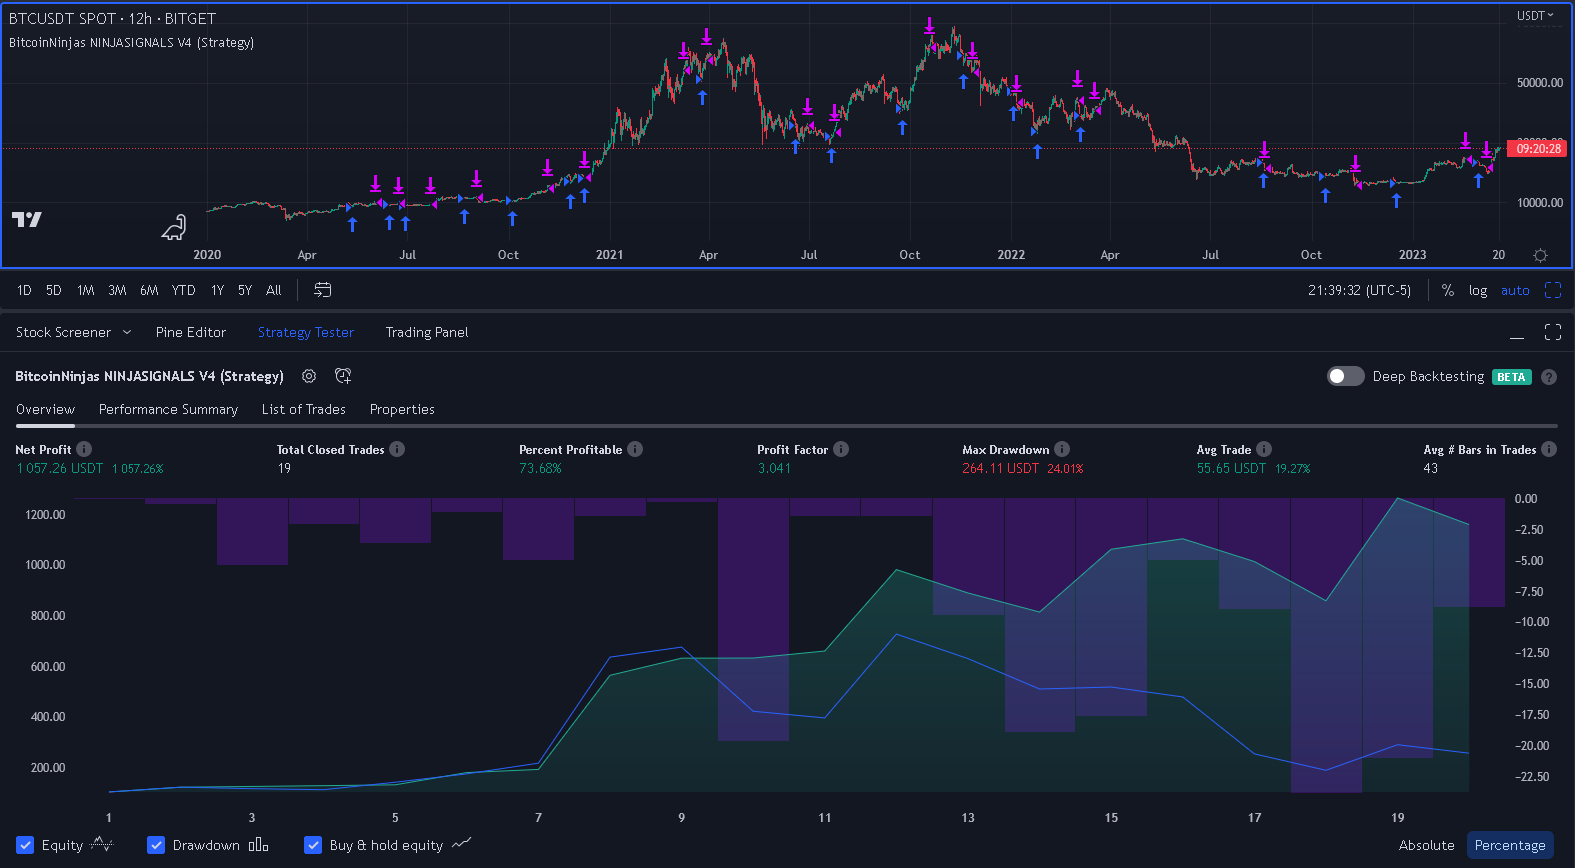This screenshot has height=868, width=1575.
Task: Set chart range to 5Y
Action: tap(245, 290)
